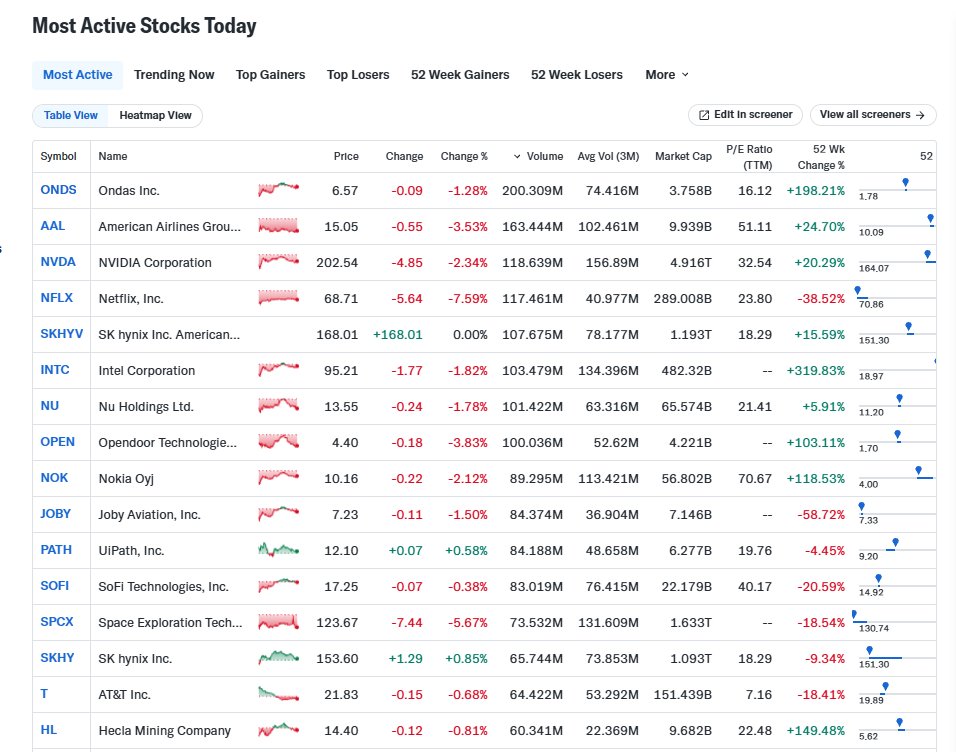This screenshot has width=956, height=752.
Task: Open T ticker link for AT&T
Action: coord(44,693)
